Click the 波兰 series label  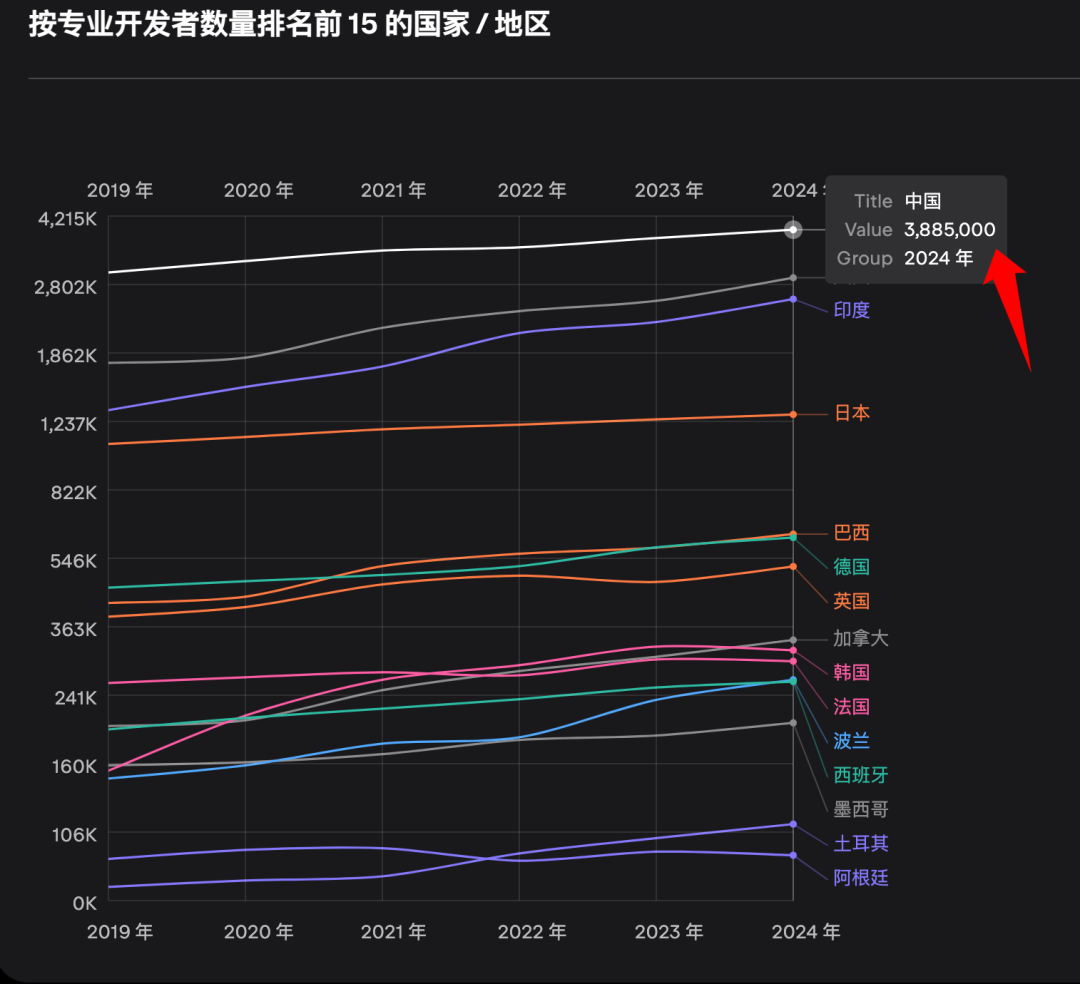(x=852, y=741)
